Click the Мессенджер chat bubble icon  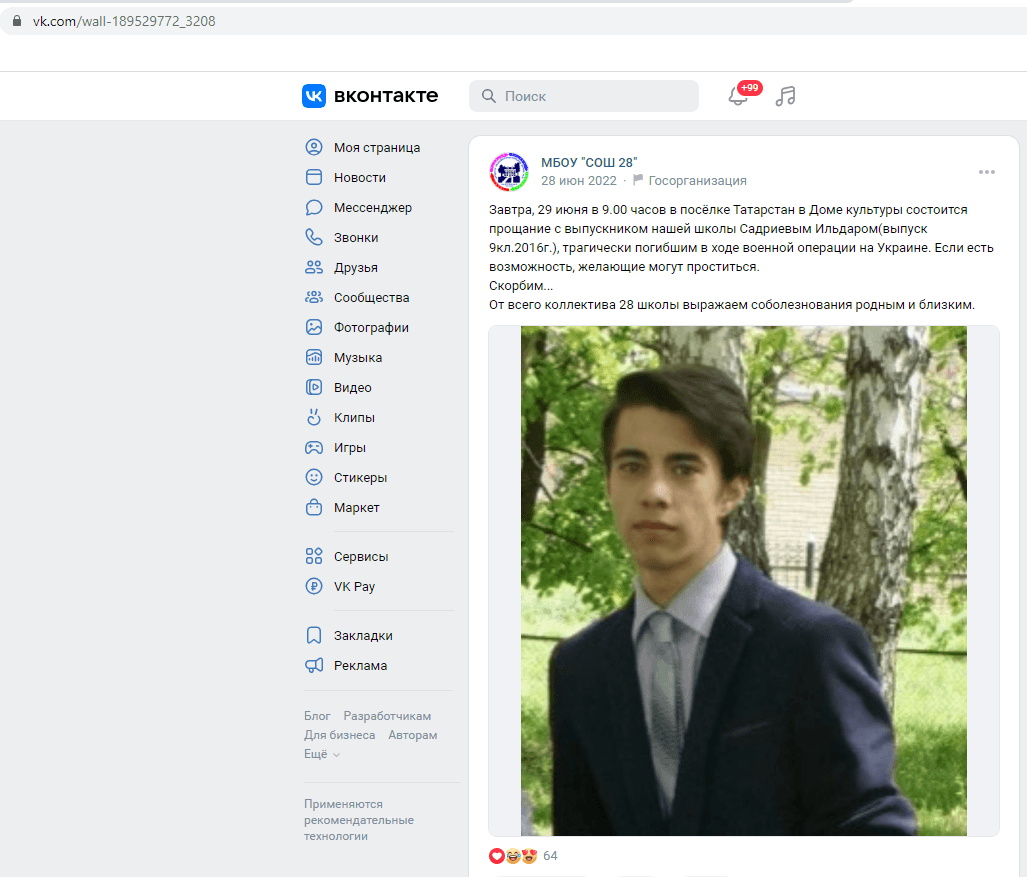[314, 208]
